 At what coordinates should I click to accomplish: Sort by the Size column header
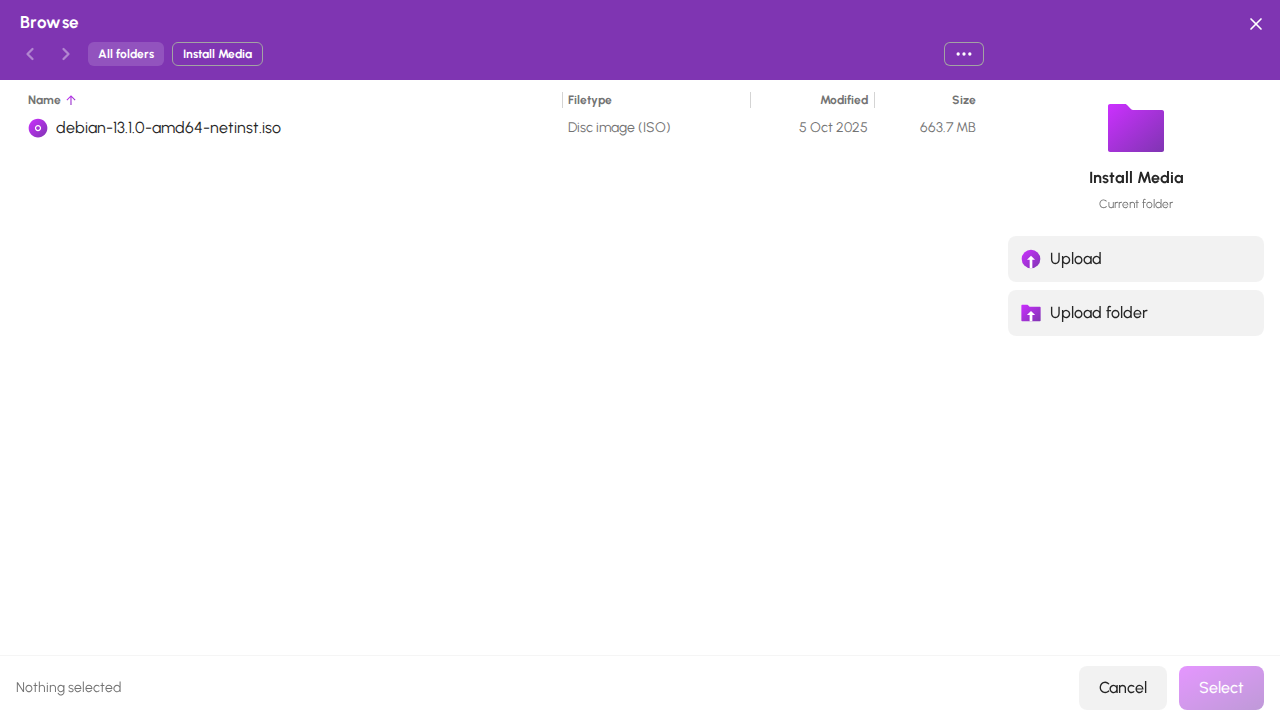tap(964, 100)
